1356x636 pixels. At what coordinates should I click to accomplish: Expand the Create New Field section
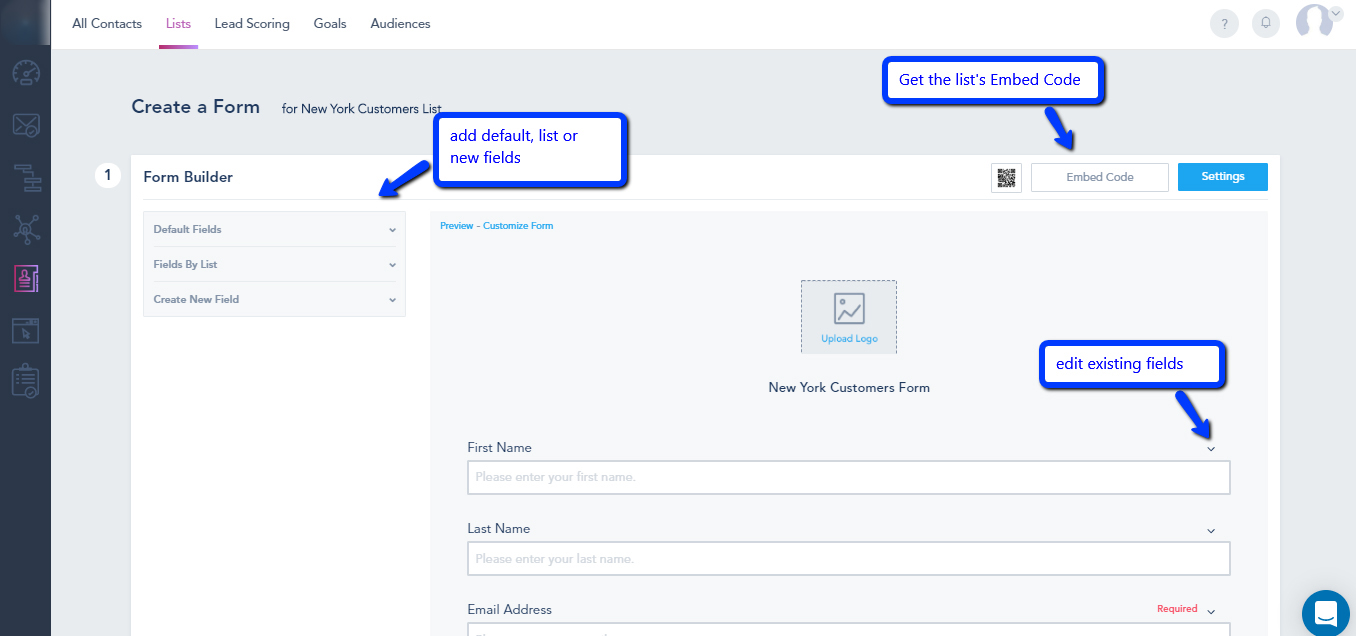tap(274, 299)
